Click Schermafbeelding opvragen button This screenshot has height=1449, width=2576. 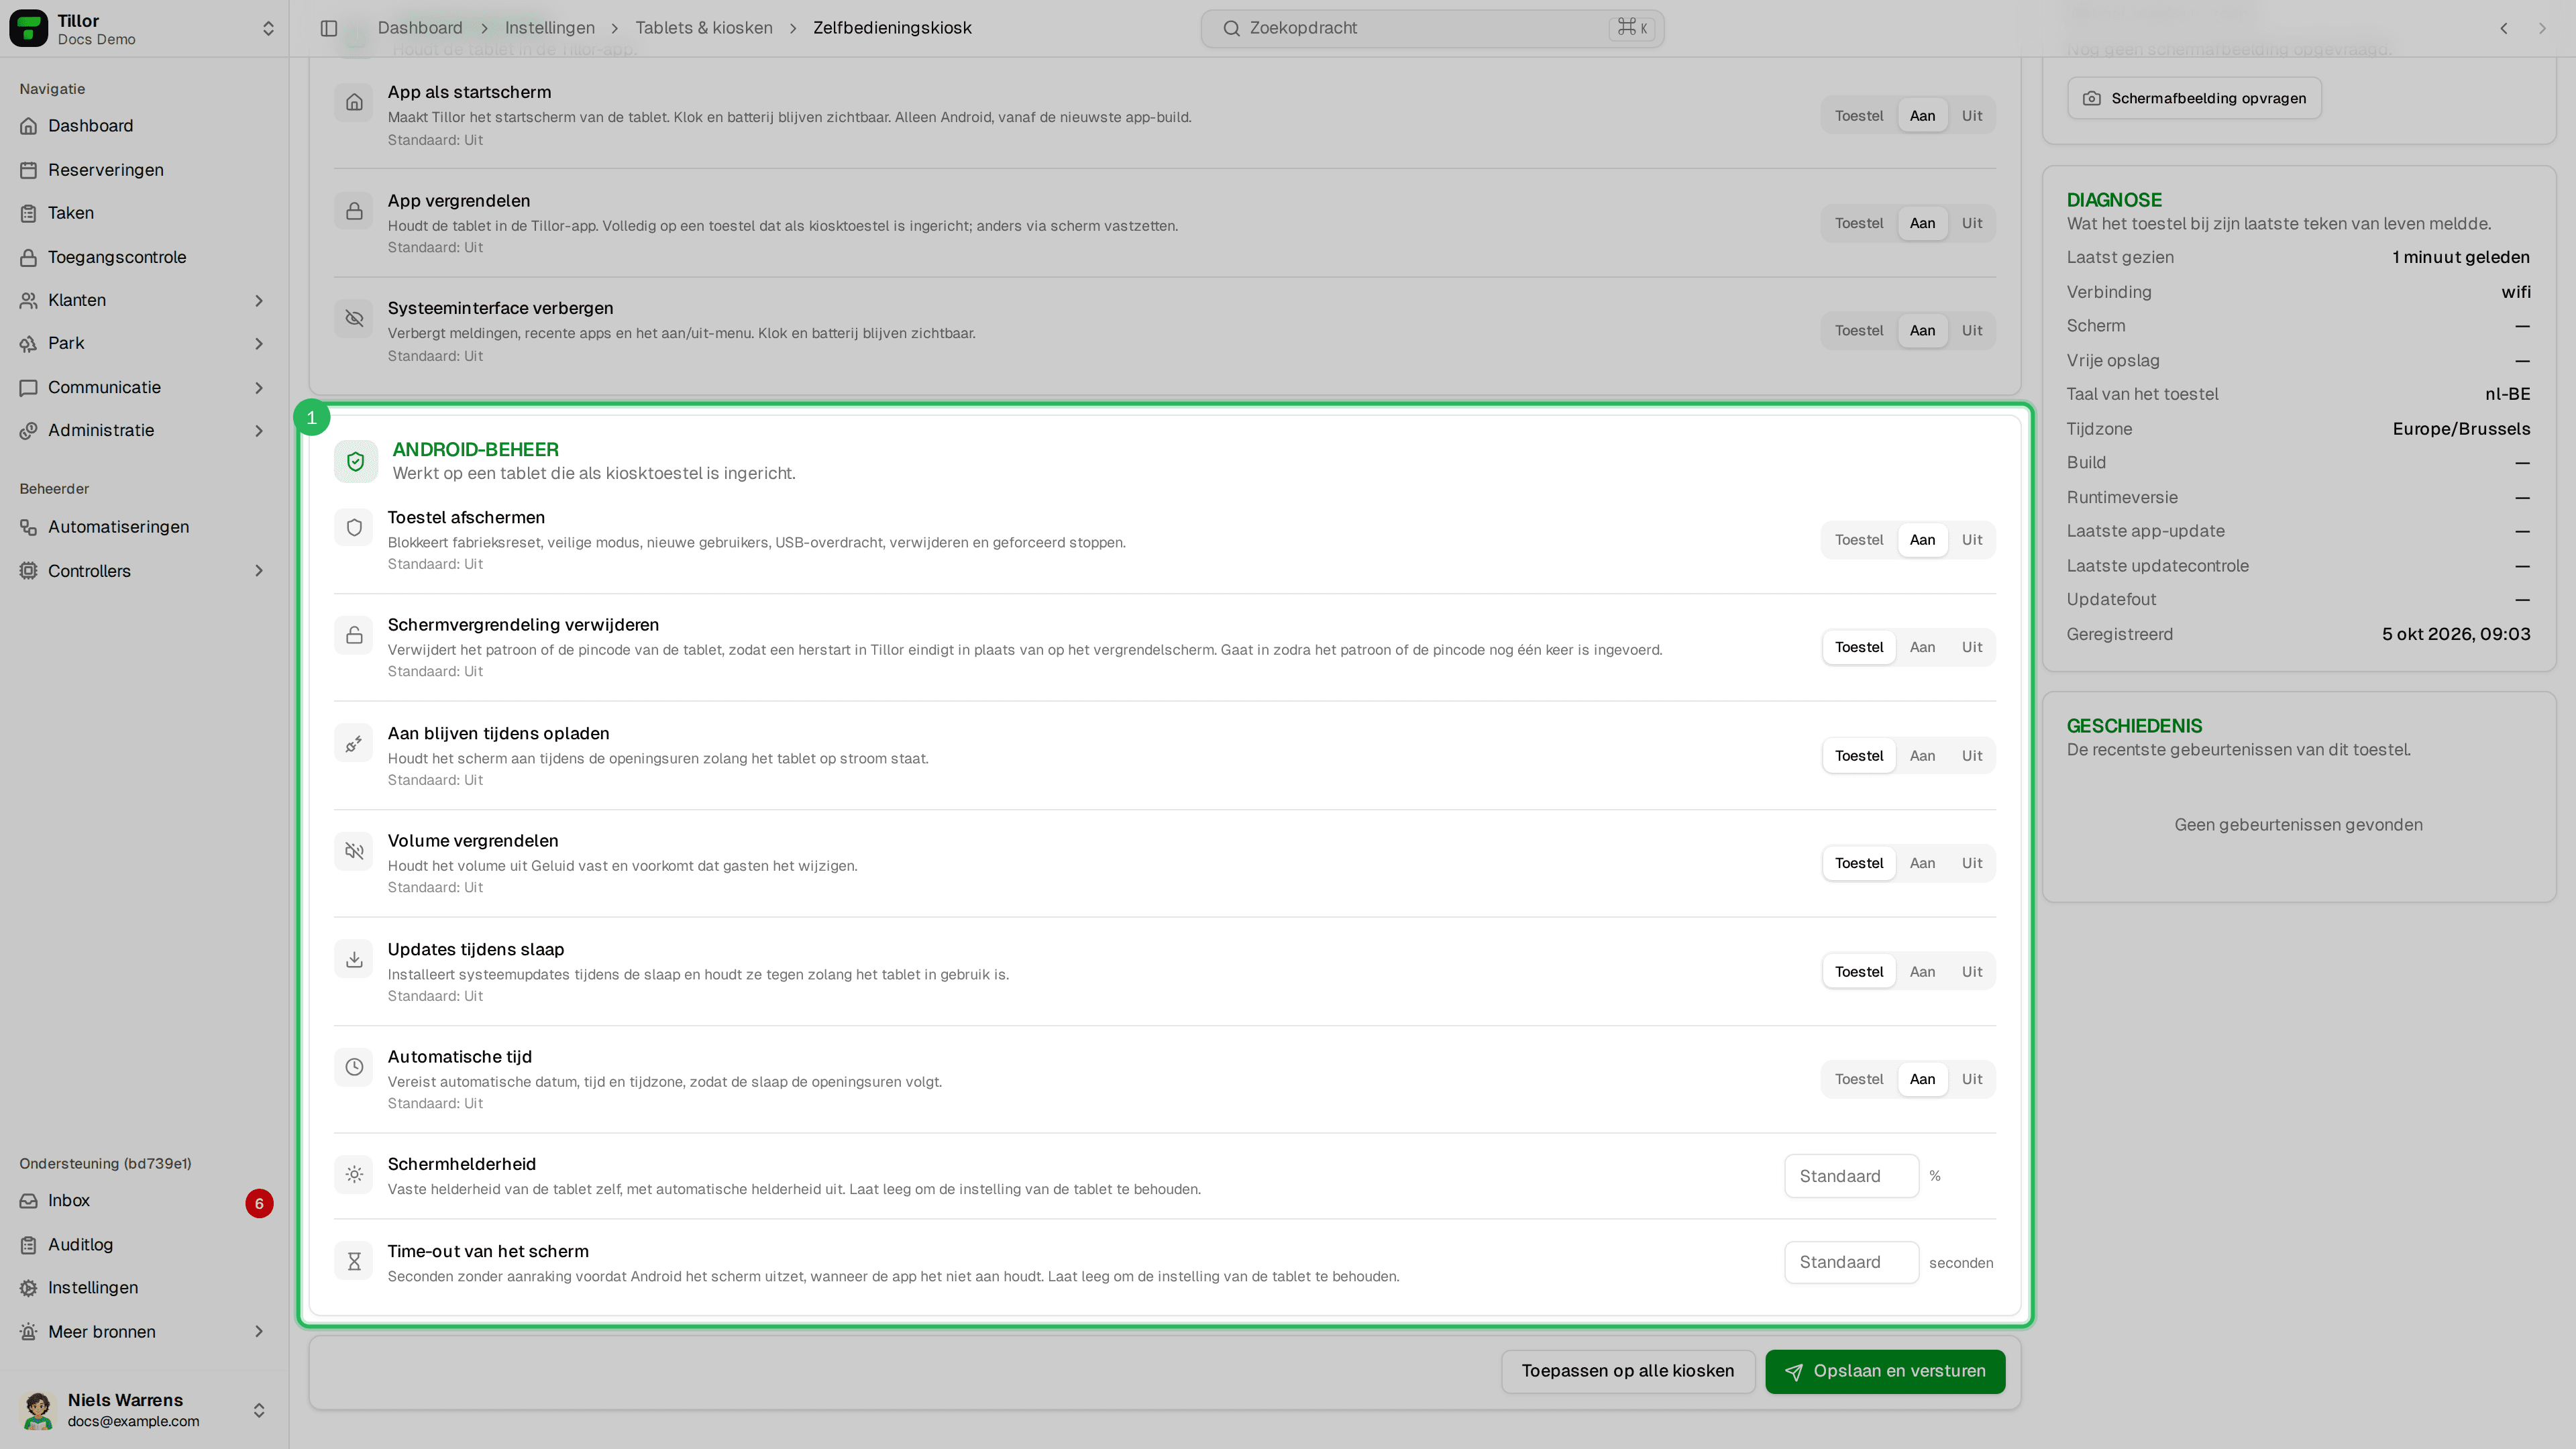click(2194, 98)
